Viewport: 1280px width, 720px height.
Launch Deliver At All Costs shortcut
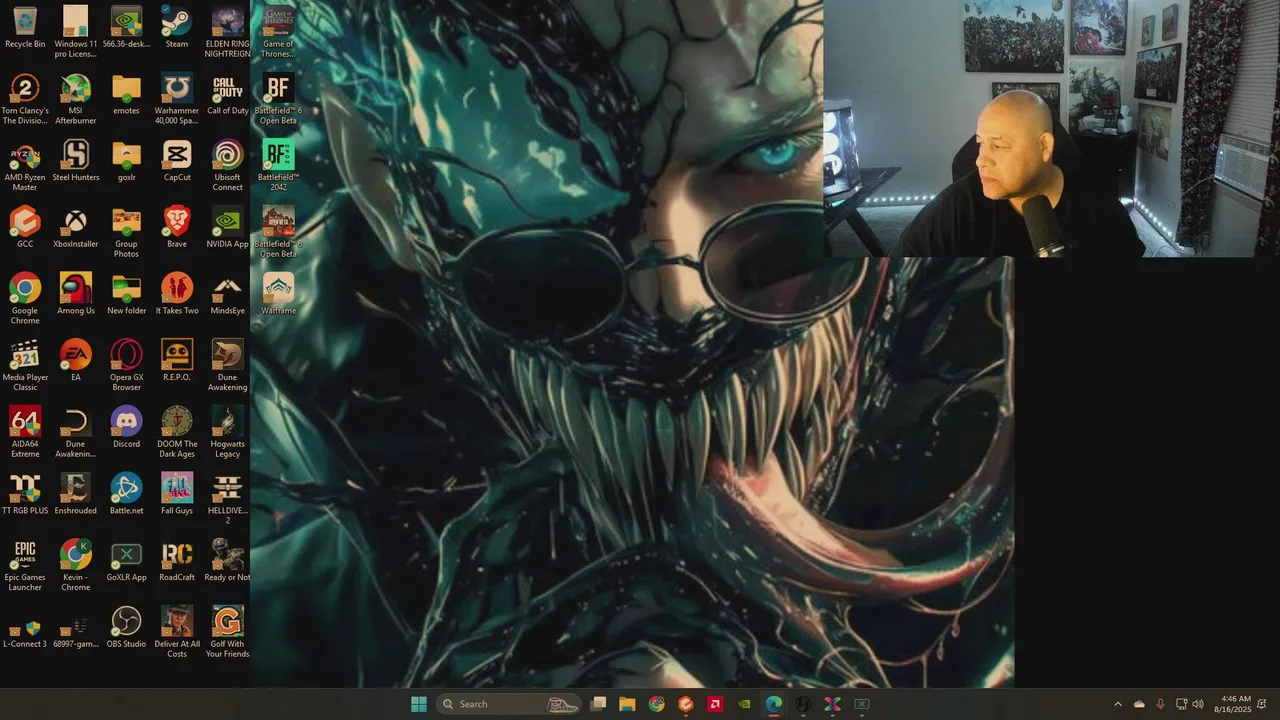[x=177, y=632]
